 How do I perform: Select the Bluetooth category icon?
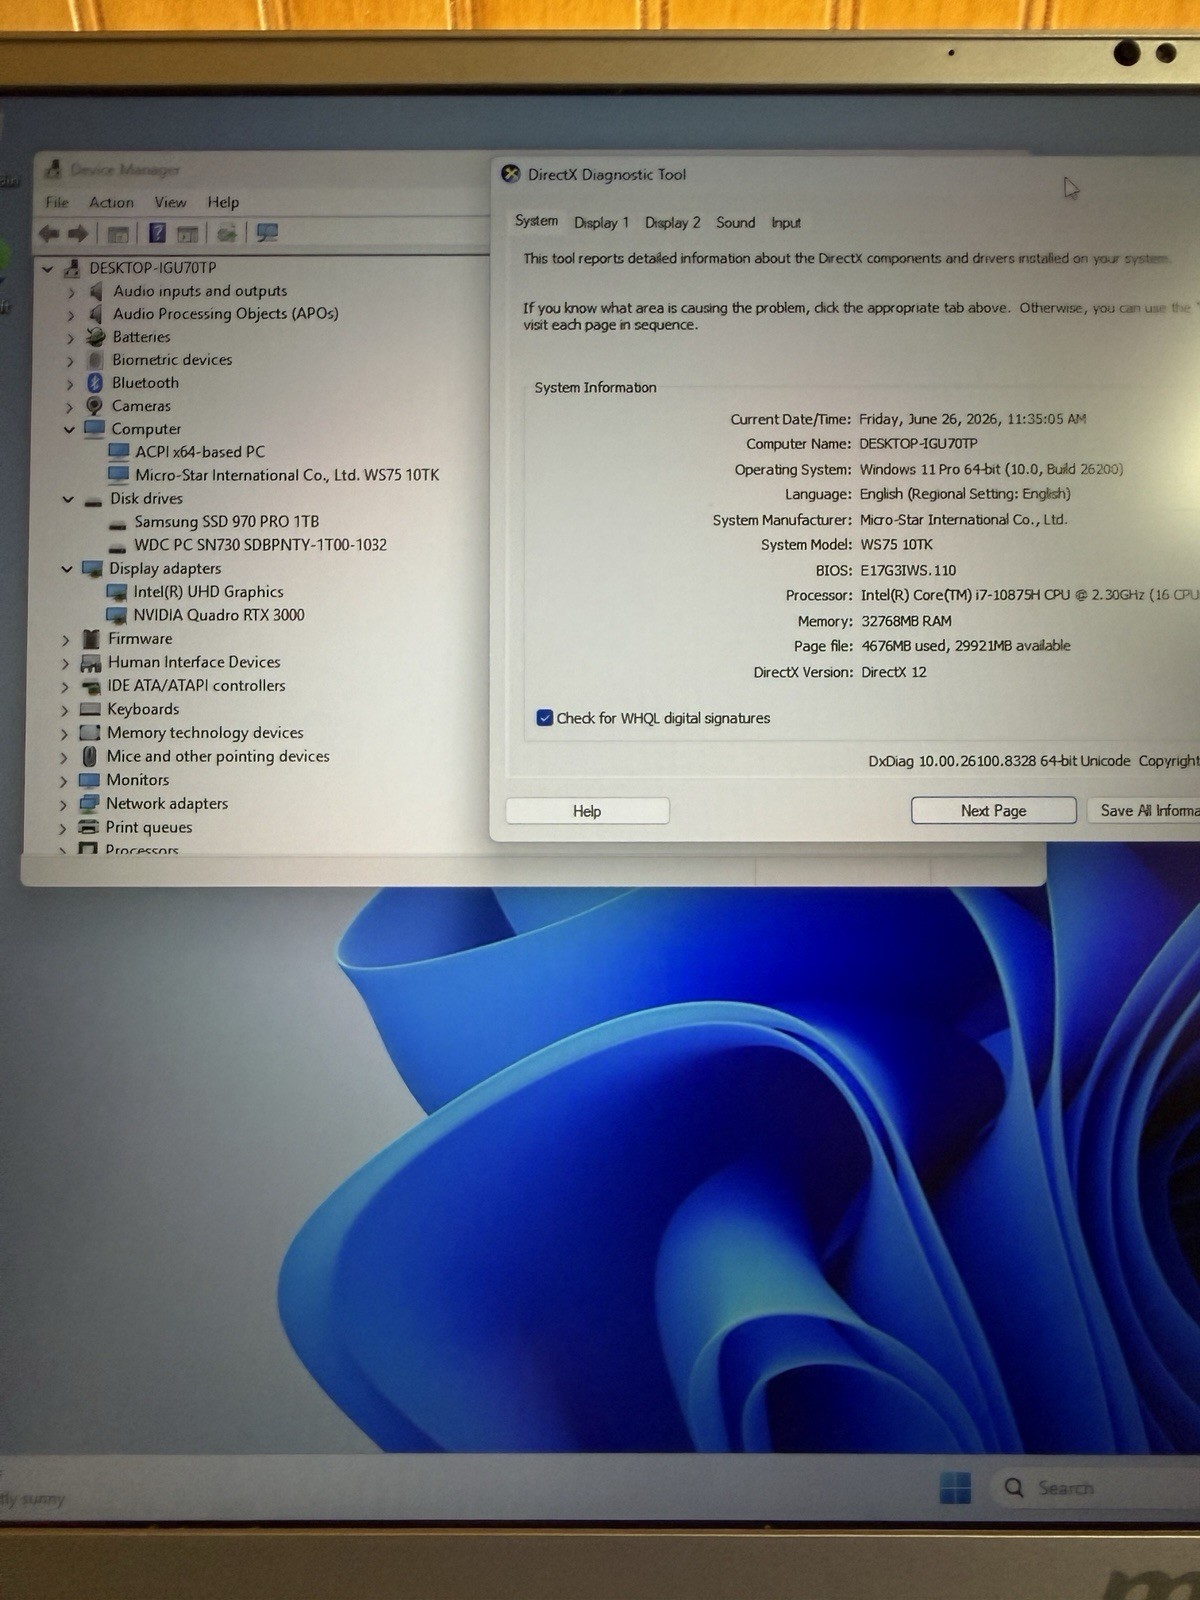click(95, 383)
